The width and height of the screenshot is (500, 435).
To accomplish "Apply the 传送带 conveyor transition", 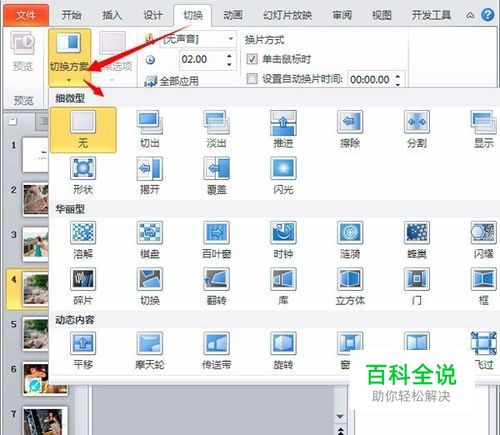I will click(216, 351).
